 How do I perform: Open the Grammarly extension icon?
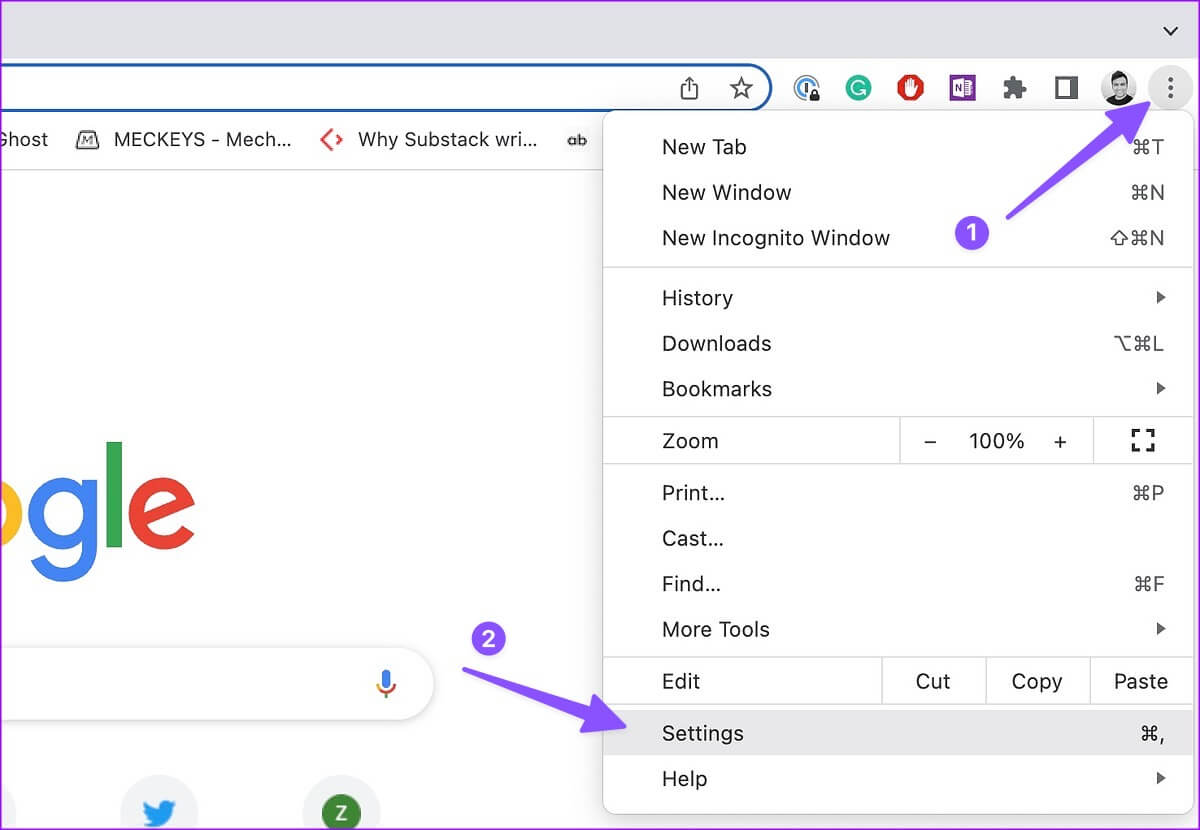click(858, 89)
